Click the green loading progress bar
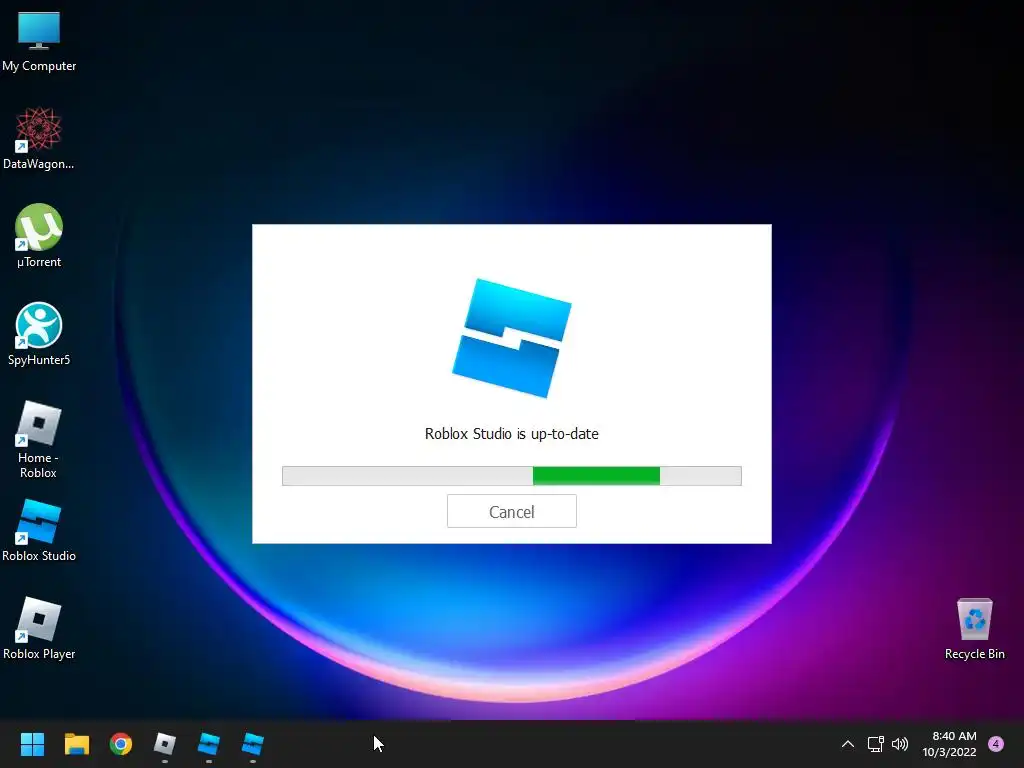The image size is (1024, 768). point(511,476)
